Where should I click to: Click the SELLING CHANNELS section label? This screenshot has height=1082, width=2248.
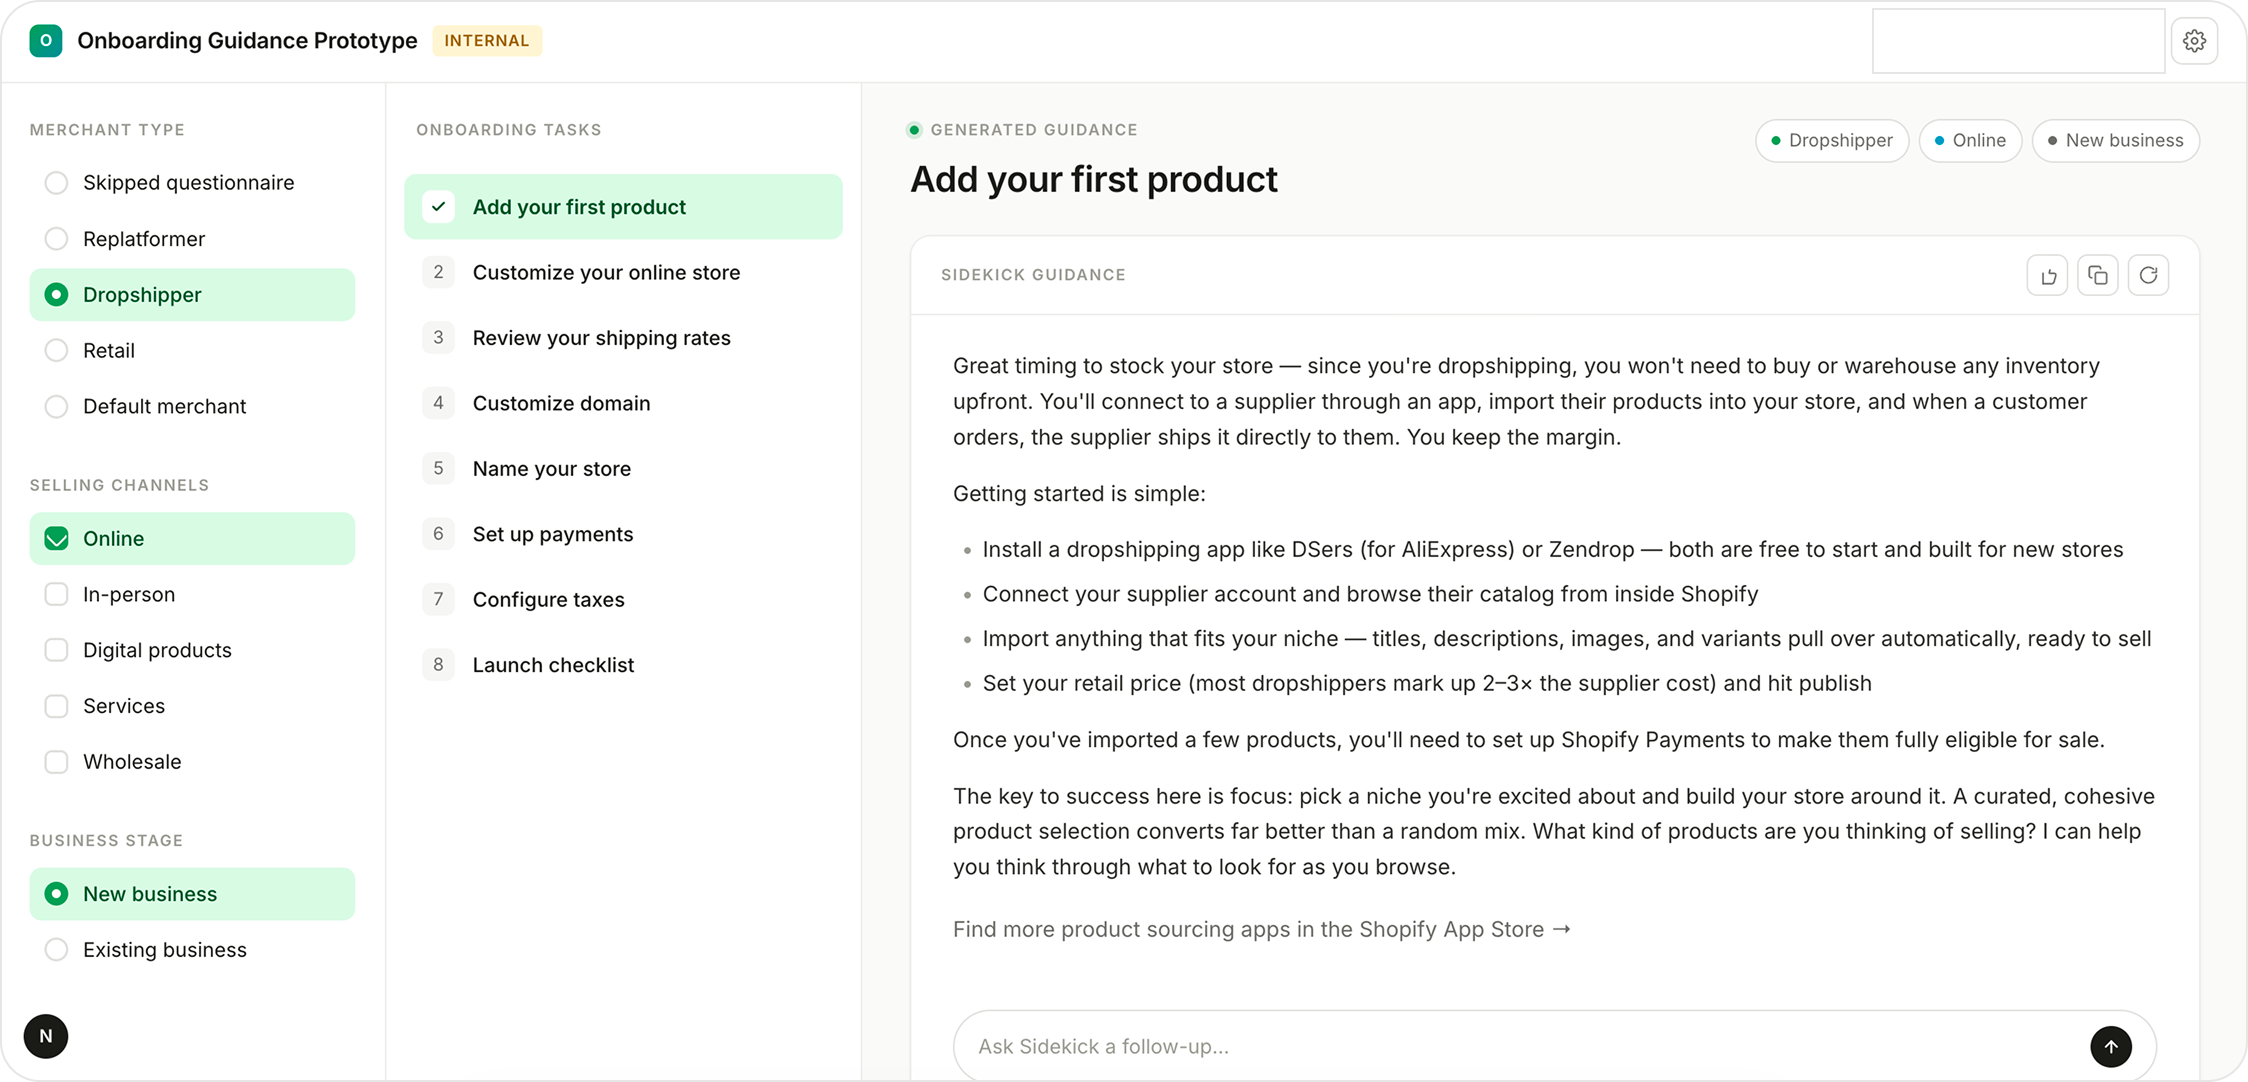coord(119,485)
